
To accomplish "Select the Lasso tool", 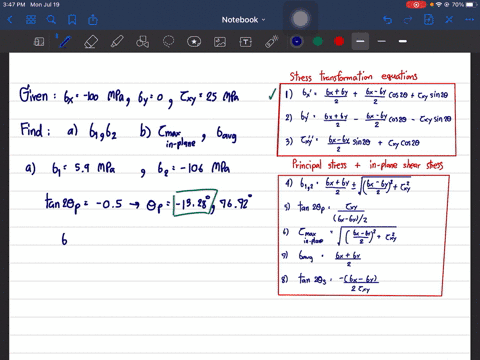I will coord(168,42).
